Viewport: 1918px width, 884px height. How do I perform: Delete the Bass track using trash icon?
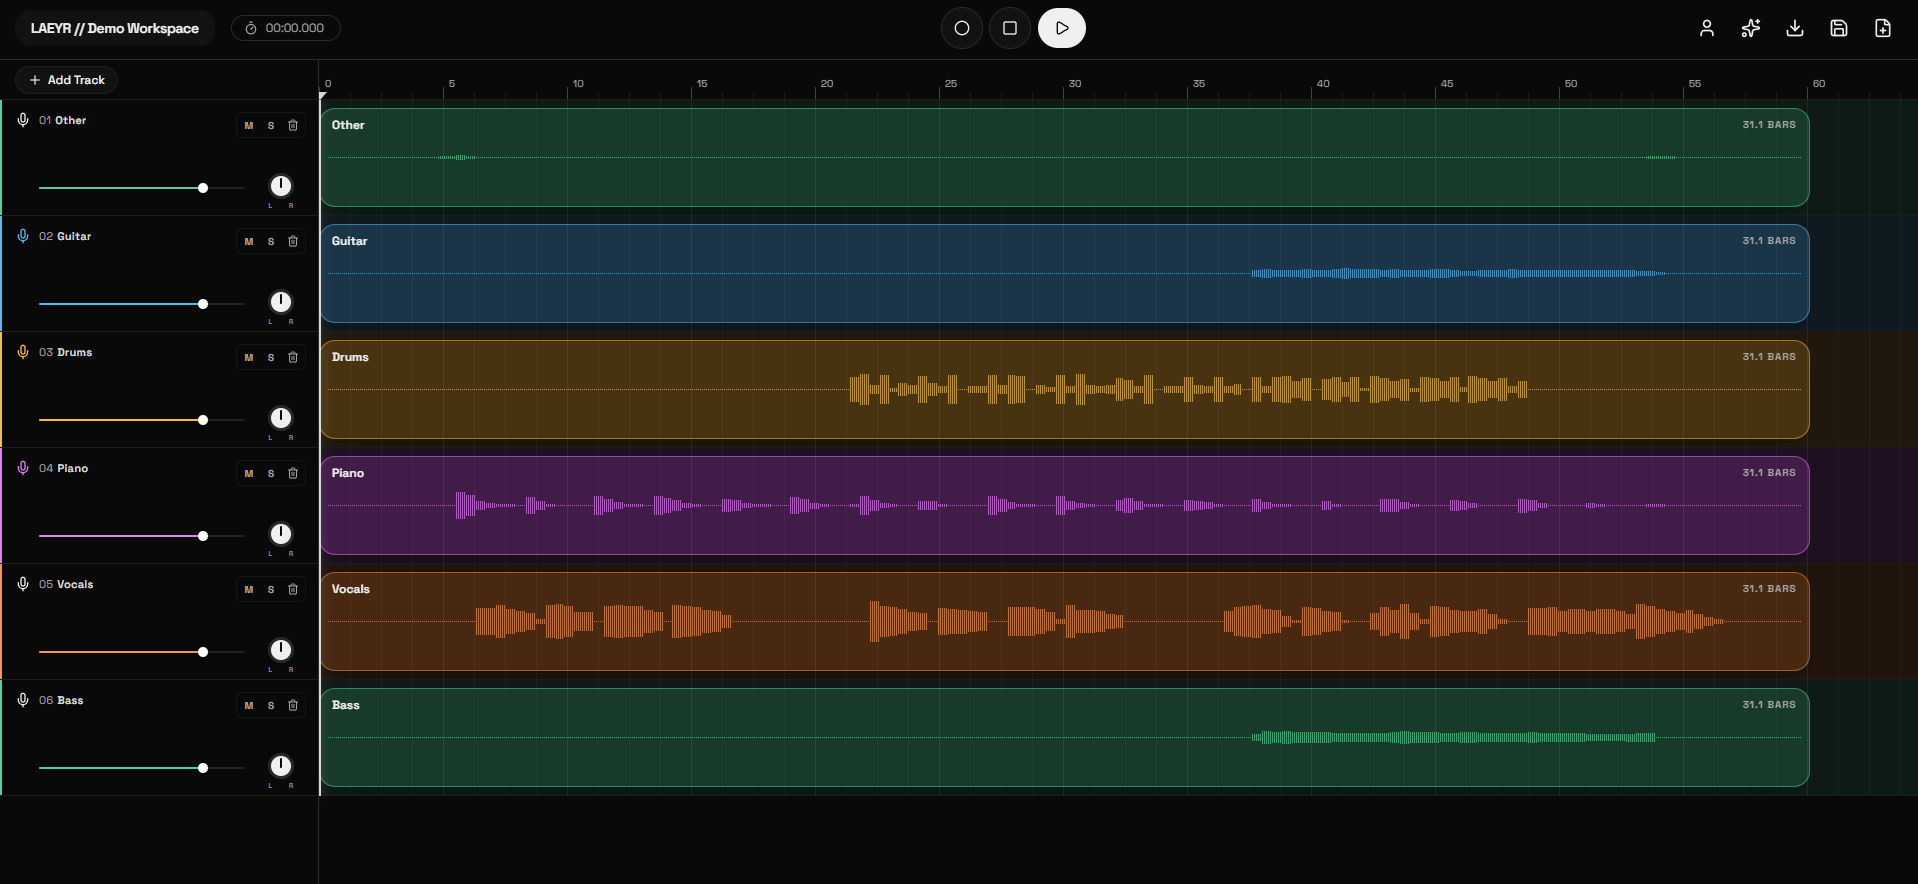click(x=293, y=705)
